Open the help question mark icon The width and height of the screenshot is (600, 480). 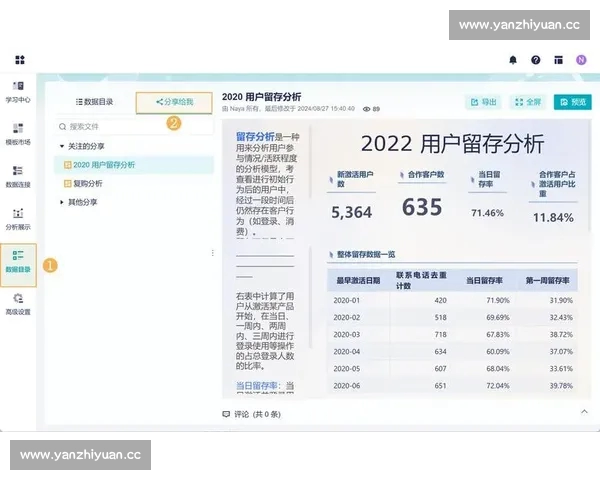(x=536, y=60)
